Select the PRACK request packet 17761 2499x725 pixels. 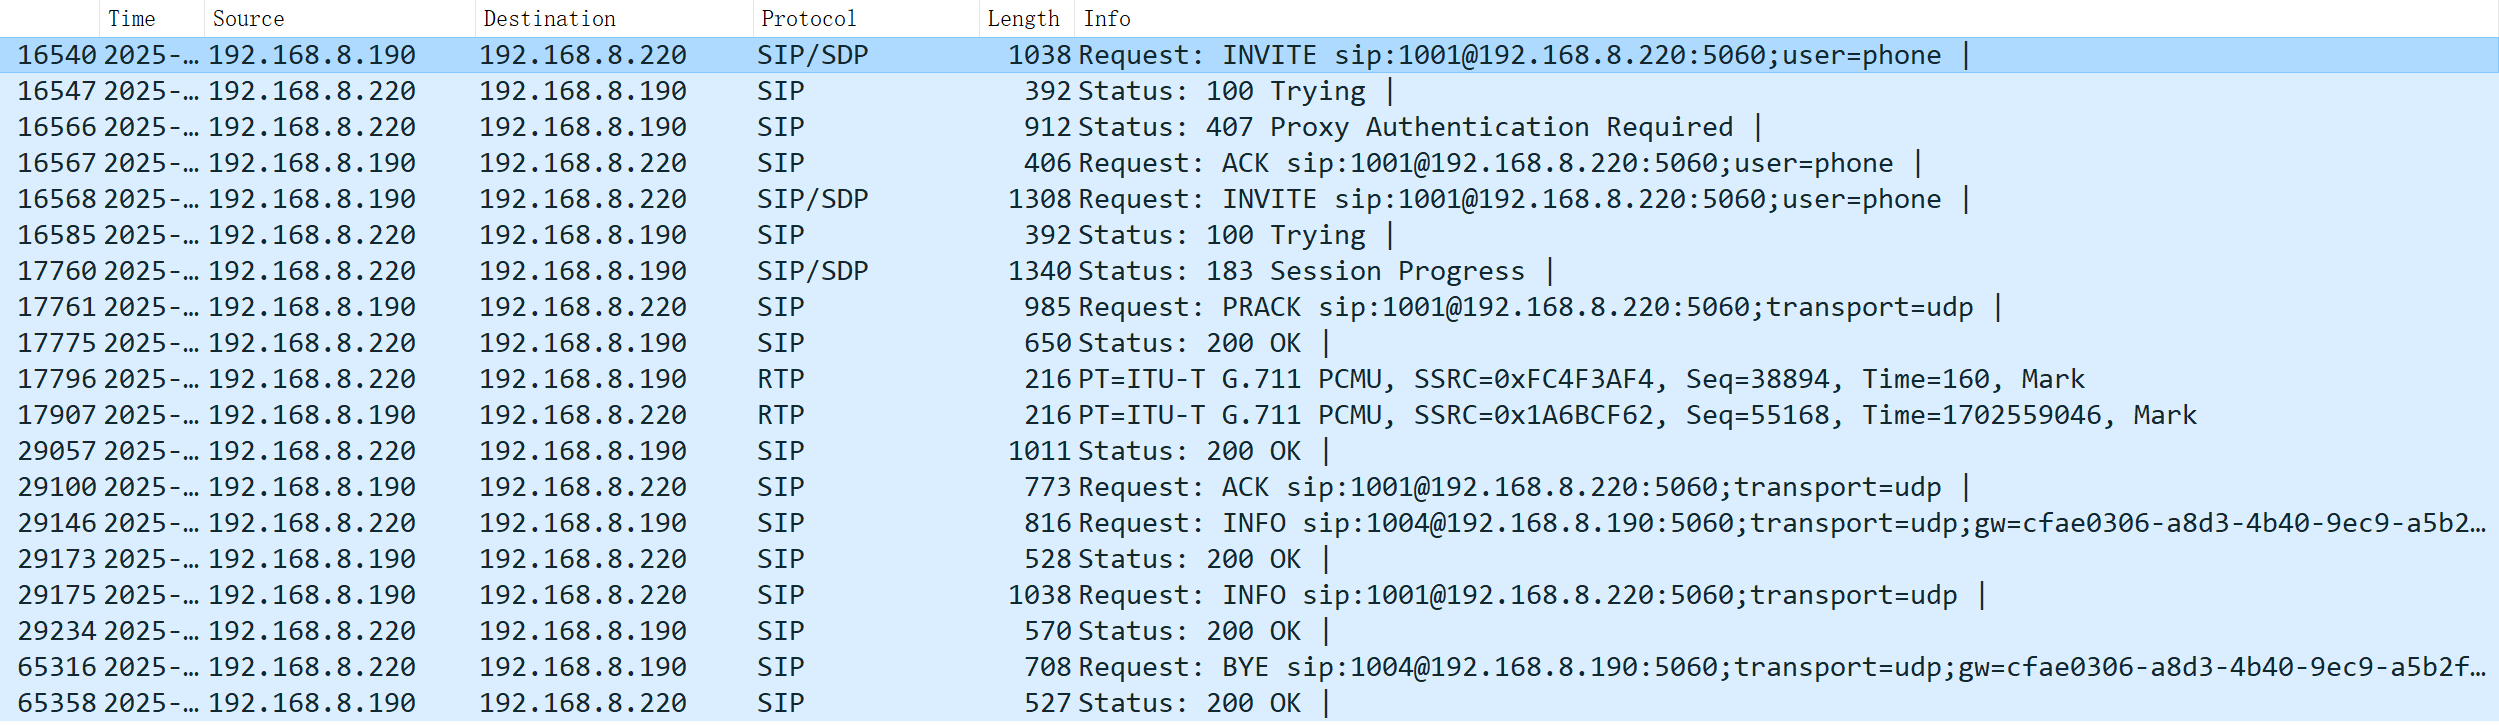tap(600, 307)
